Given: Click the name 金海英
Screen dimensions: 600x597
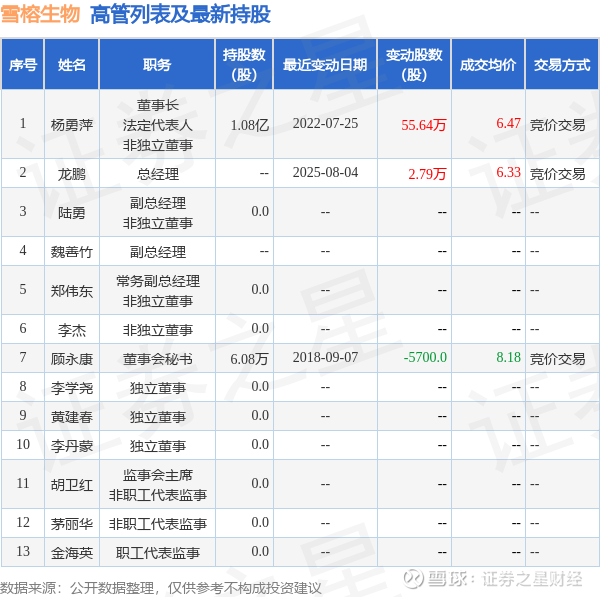Looking at the screenshot, I should [x=72, y=553].
